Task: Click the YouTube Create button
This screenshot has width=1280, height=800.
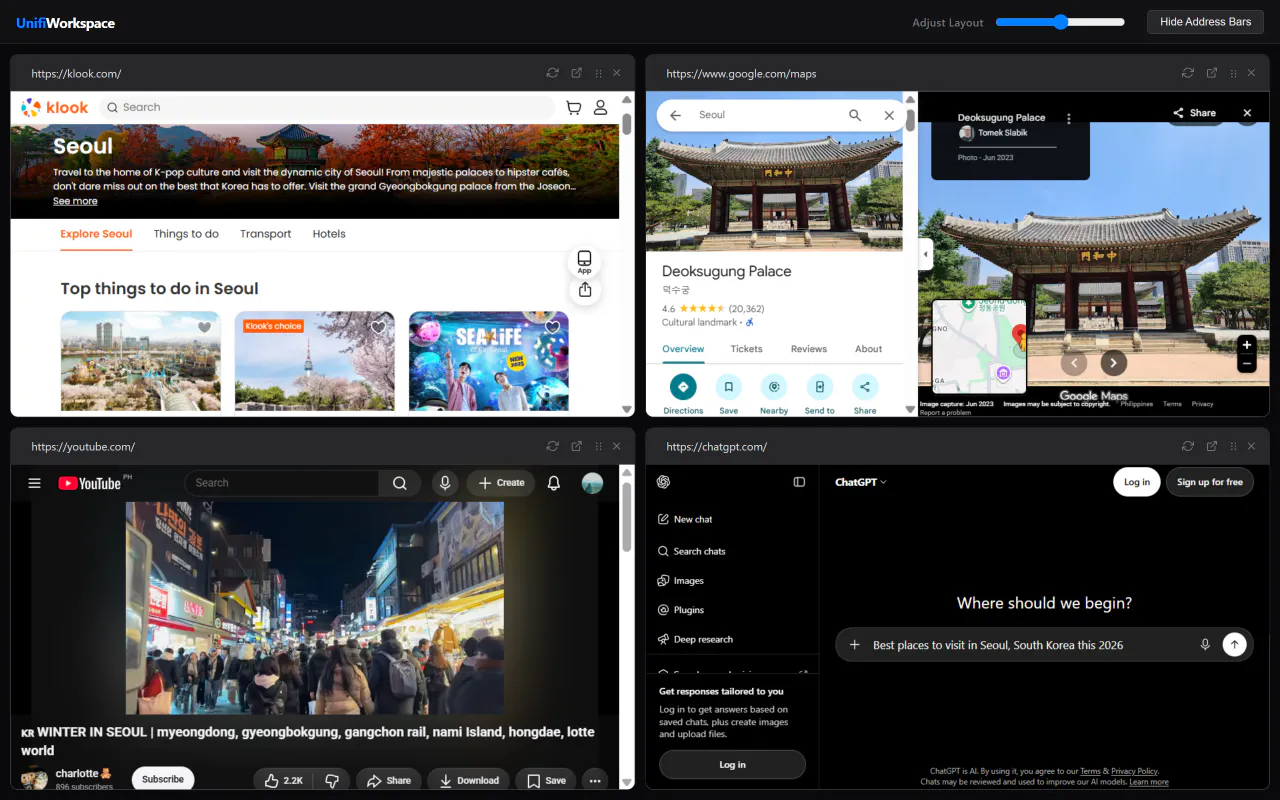Action: [x=502, y=483]
